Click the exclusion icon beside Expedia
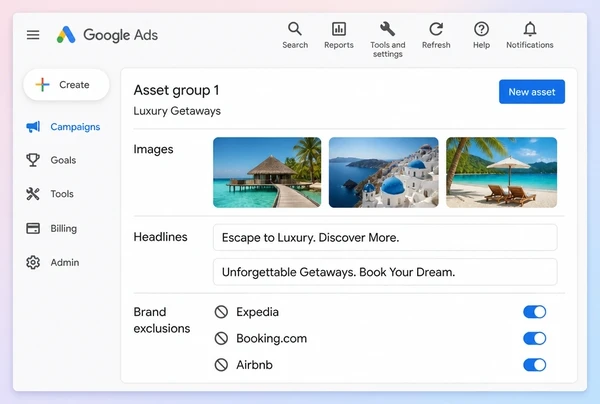Viewport: 600px width, 404px height. (x=221, y=312)
